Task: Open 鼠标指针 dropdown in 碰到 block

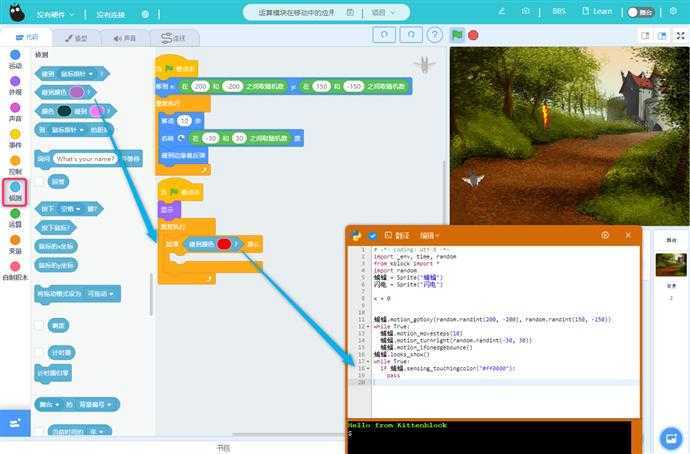Action: click(x=77, y=74)
